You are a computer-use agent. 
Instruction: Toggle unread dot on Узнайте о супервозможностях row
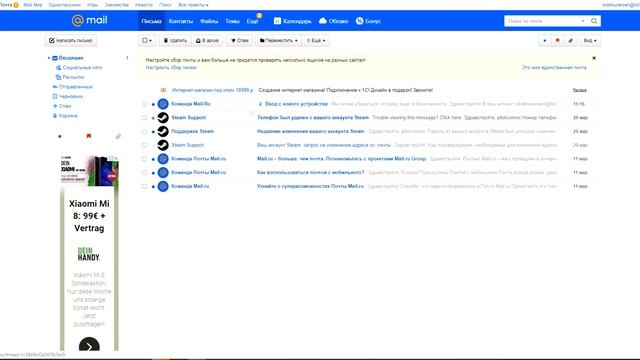(153, 187)
